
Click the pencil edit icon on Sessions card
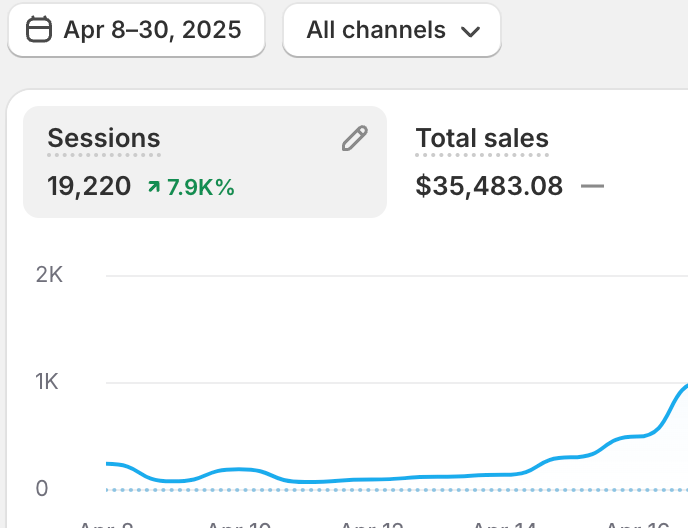click(355, 138)
